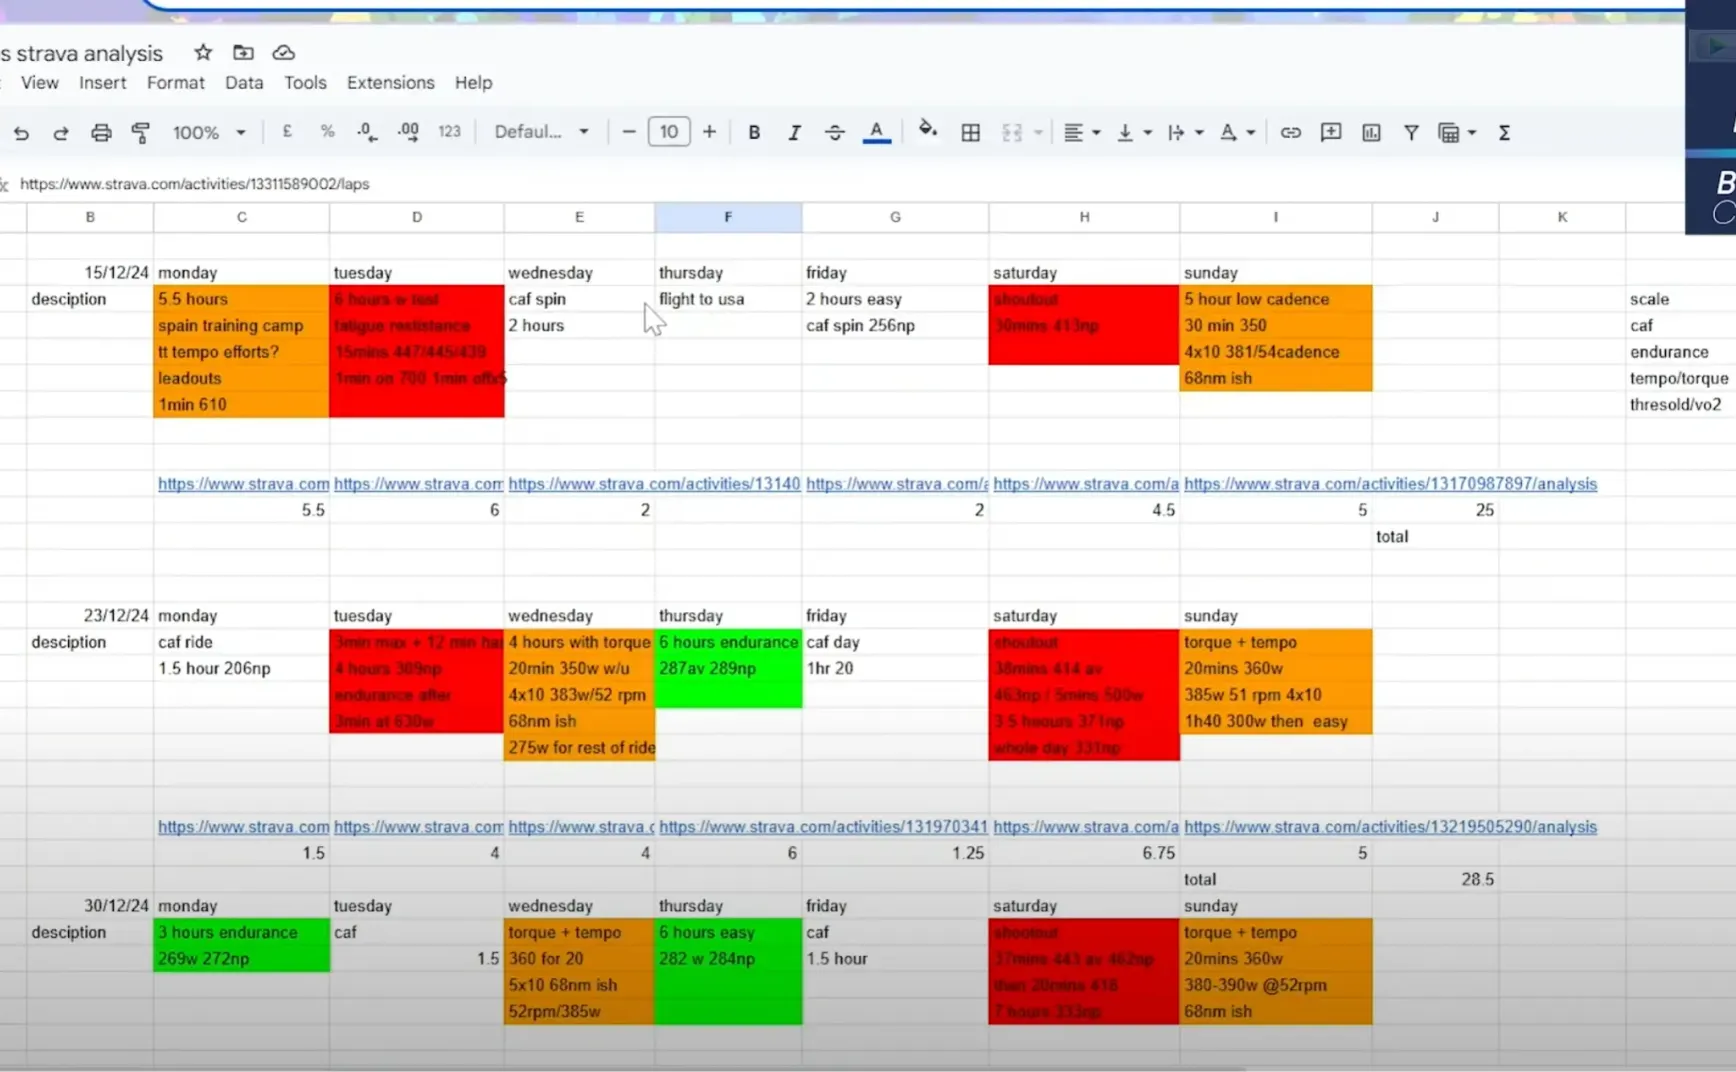Screen dimensions: 1736x1072
Task: Open the Format menu
Action: coord(176,83)
